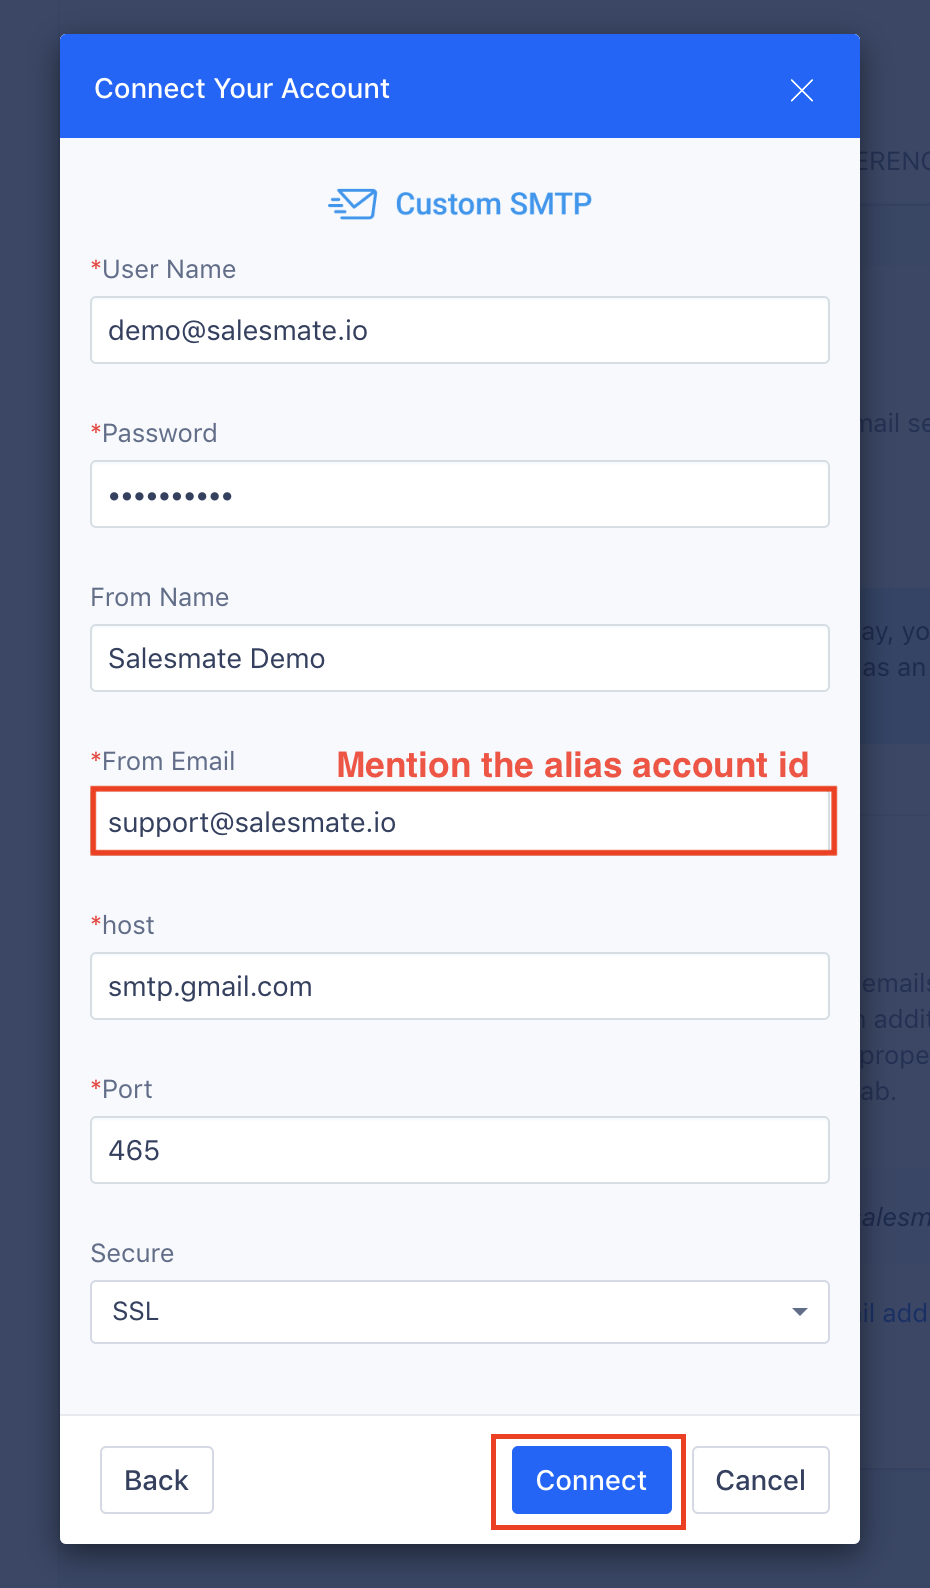Go back with the Back button
The height and width of the screenshot is (1588, 930).
(157, 1480)
